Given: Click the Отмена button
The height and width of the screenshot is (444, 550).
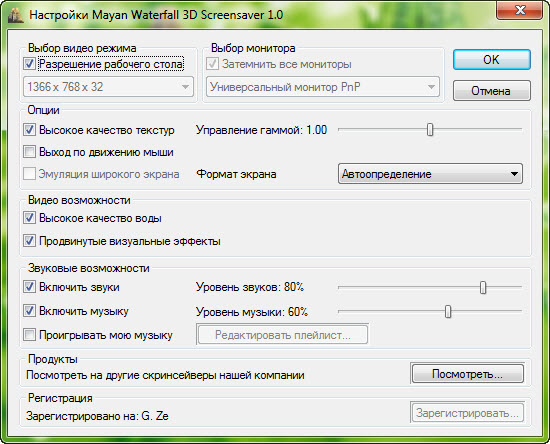Looking at the screenshot, I should pyautogui.click(x=492, y=91).
